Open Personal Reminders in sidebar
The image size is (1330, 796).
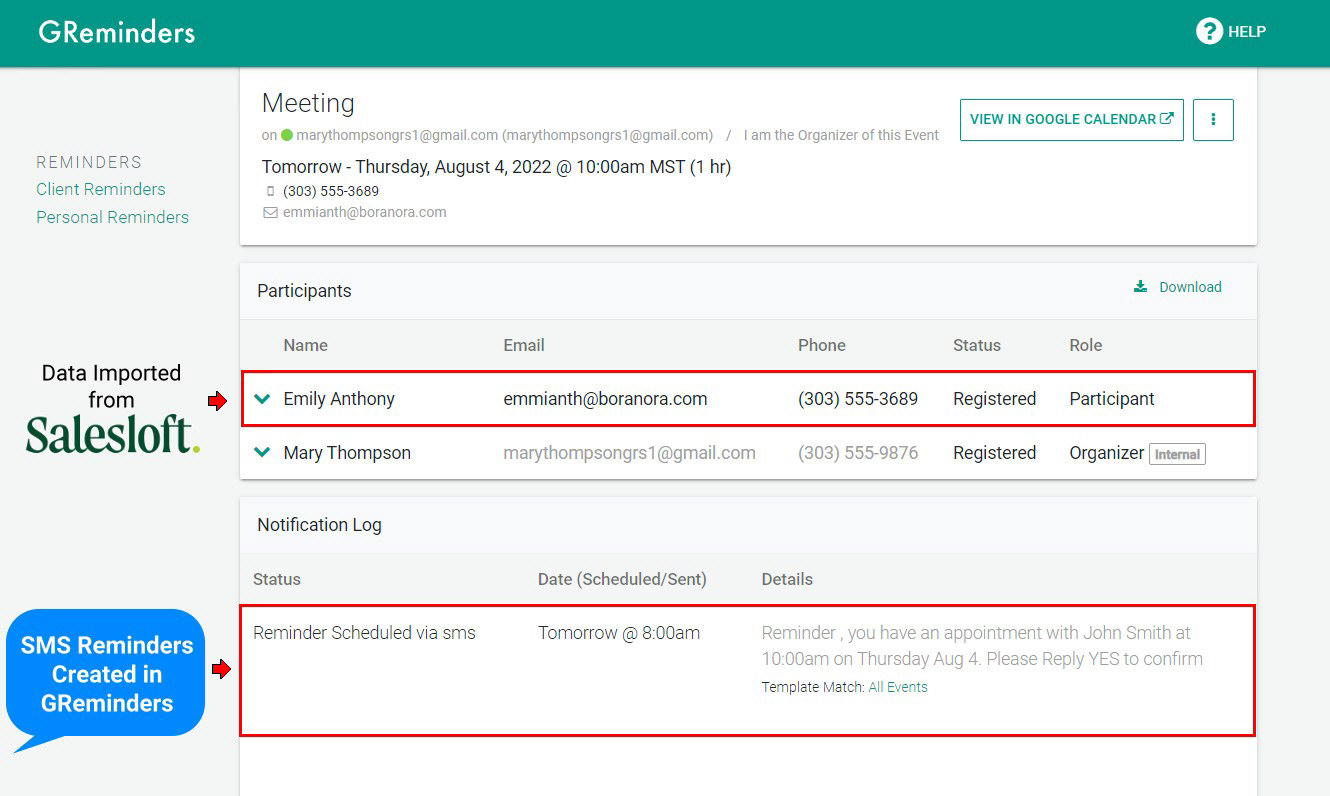(112, 217)
